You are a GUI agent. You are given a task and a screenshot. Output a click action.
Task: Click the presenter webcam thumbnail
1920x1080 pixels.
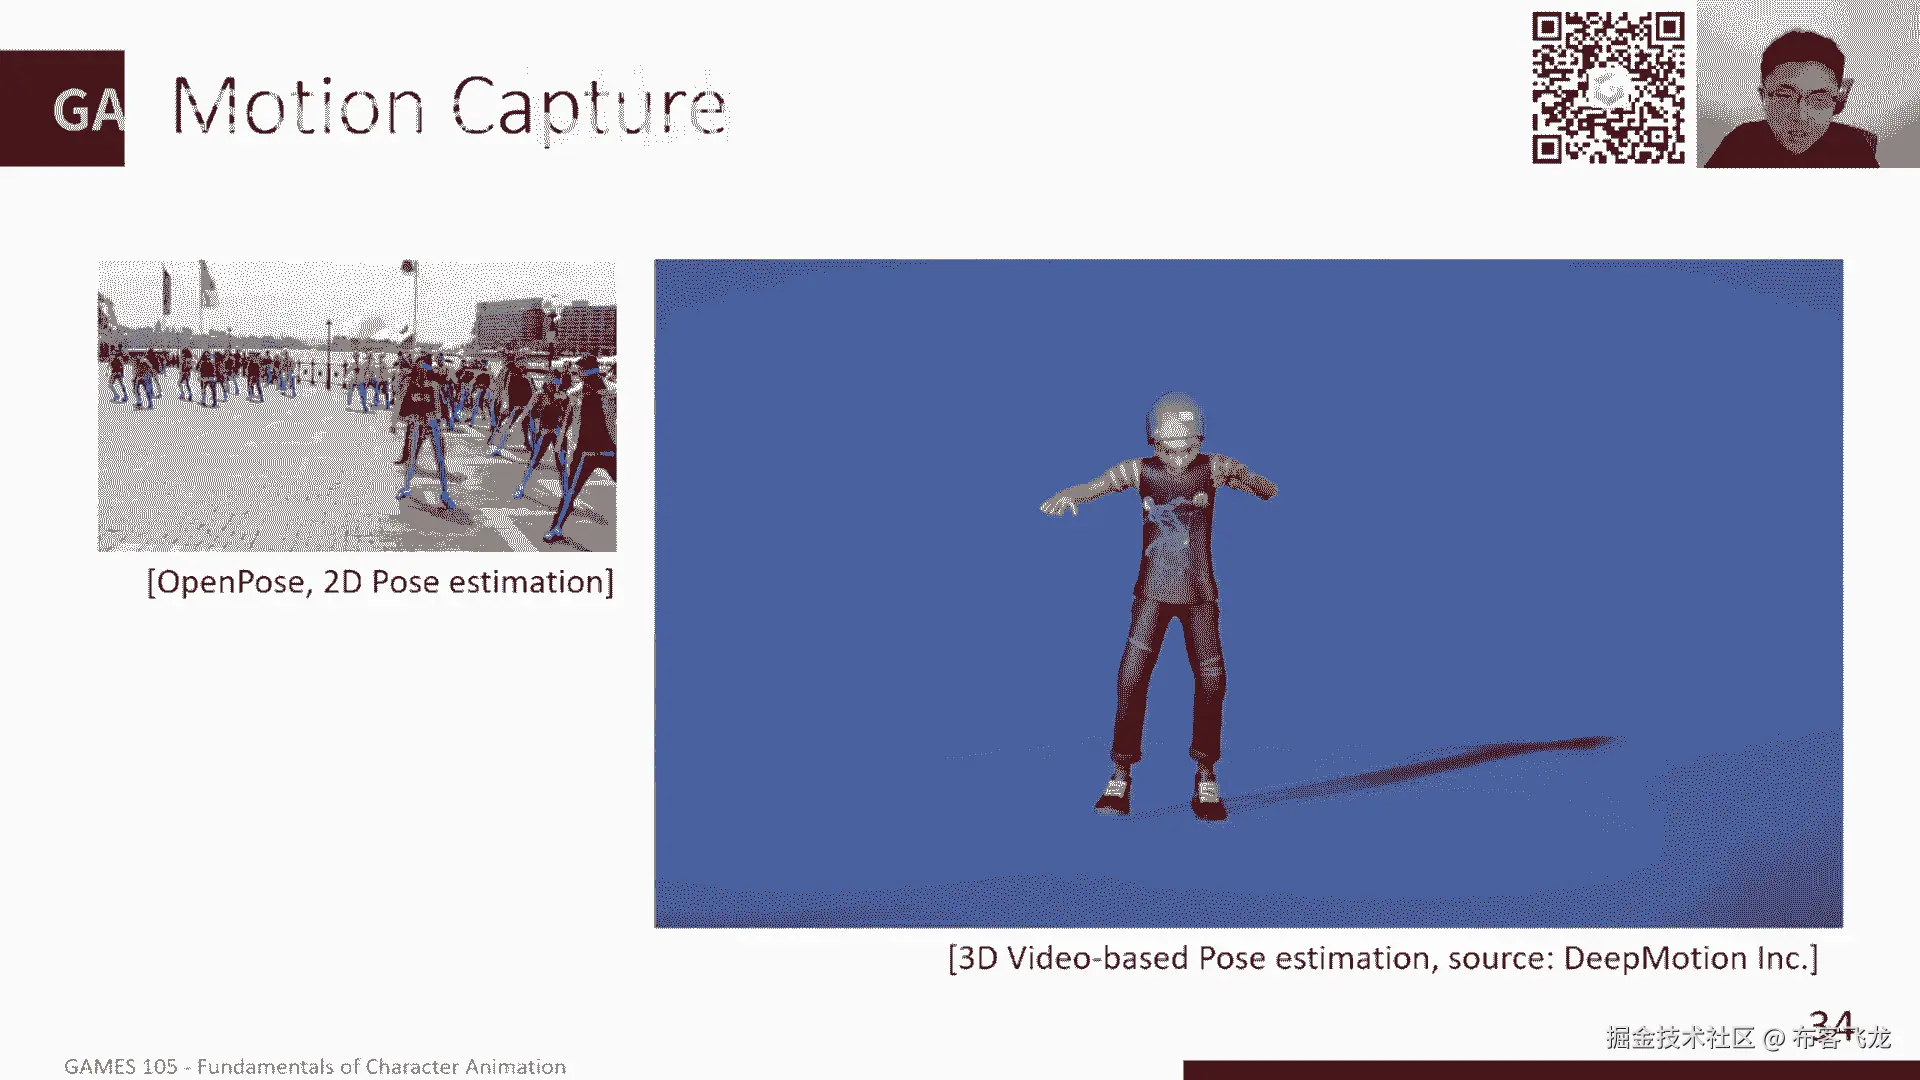point(1807,84)
